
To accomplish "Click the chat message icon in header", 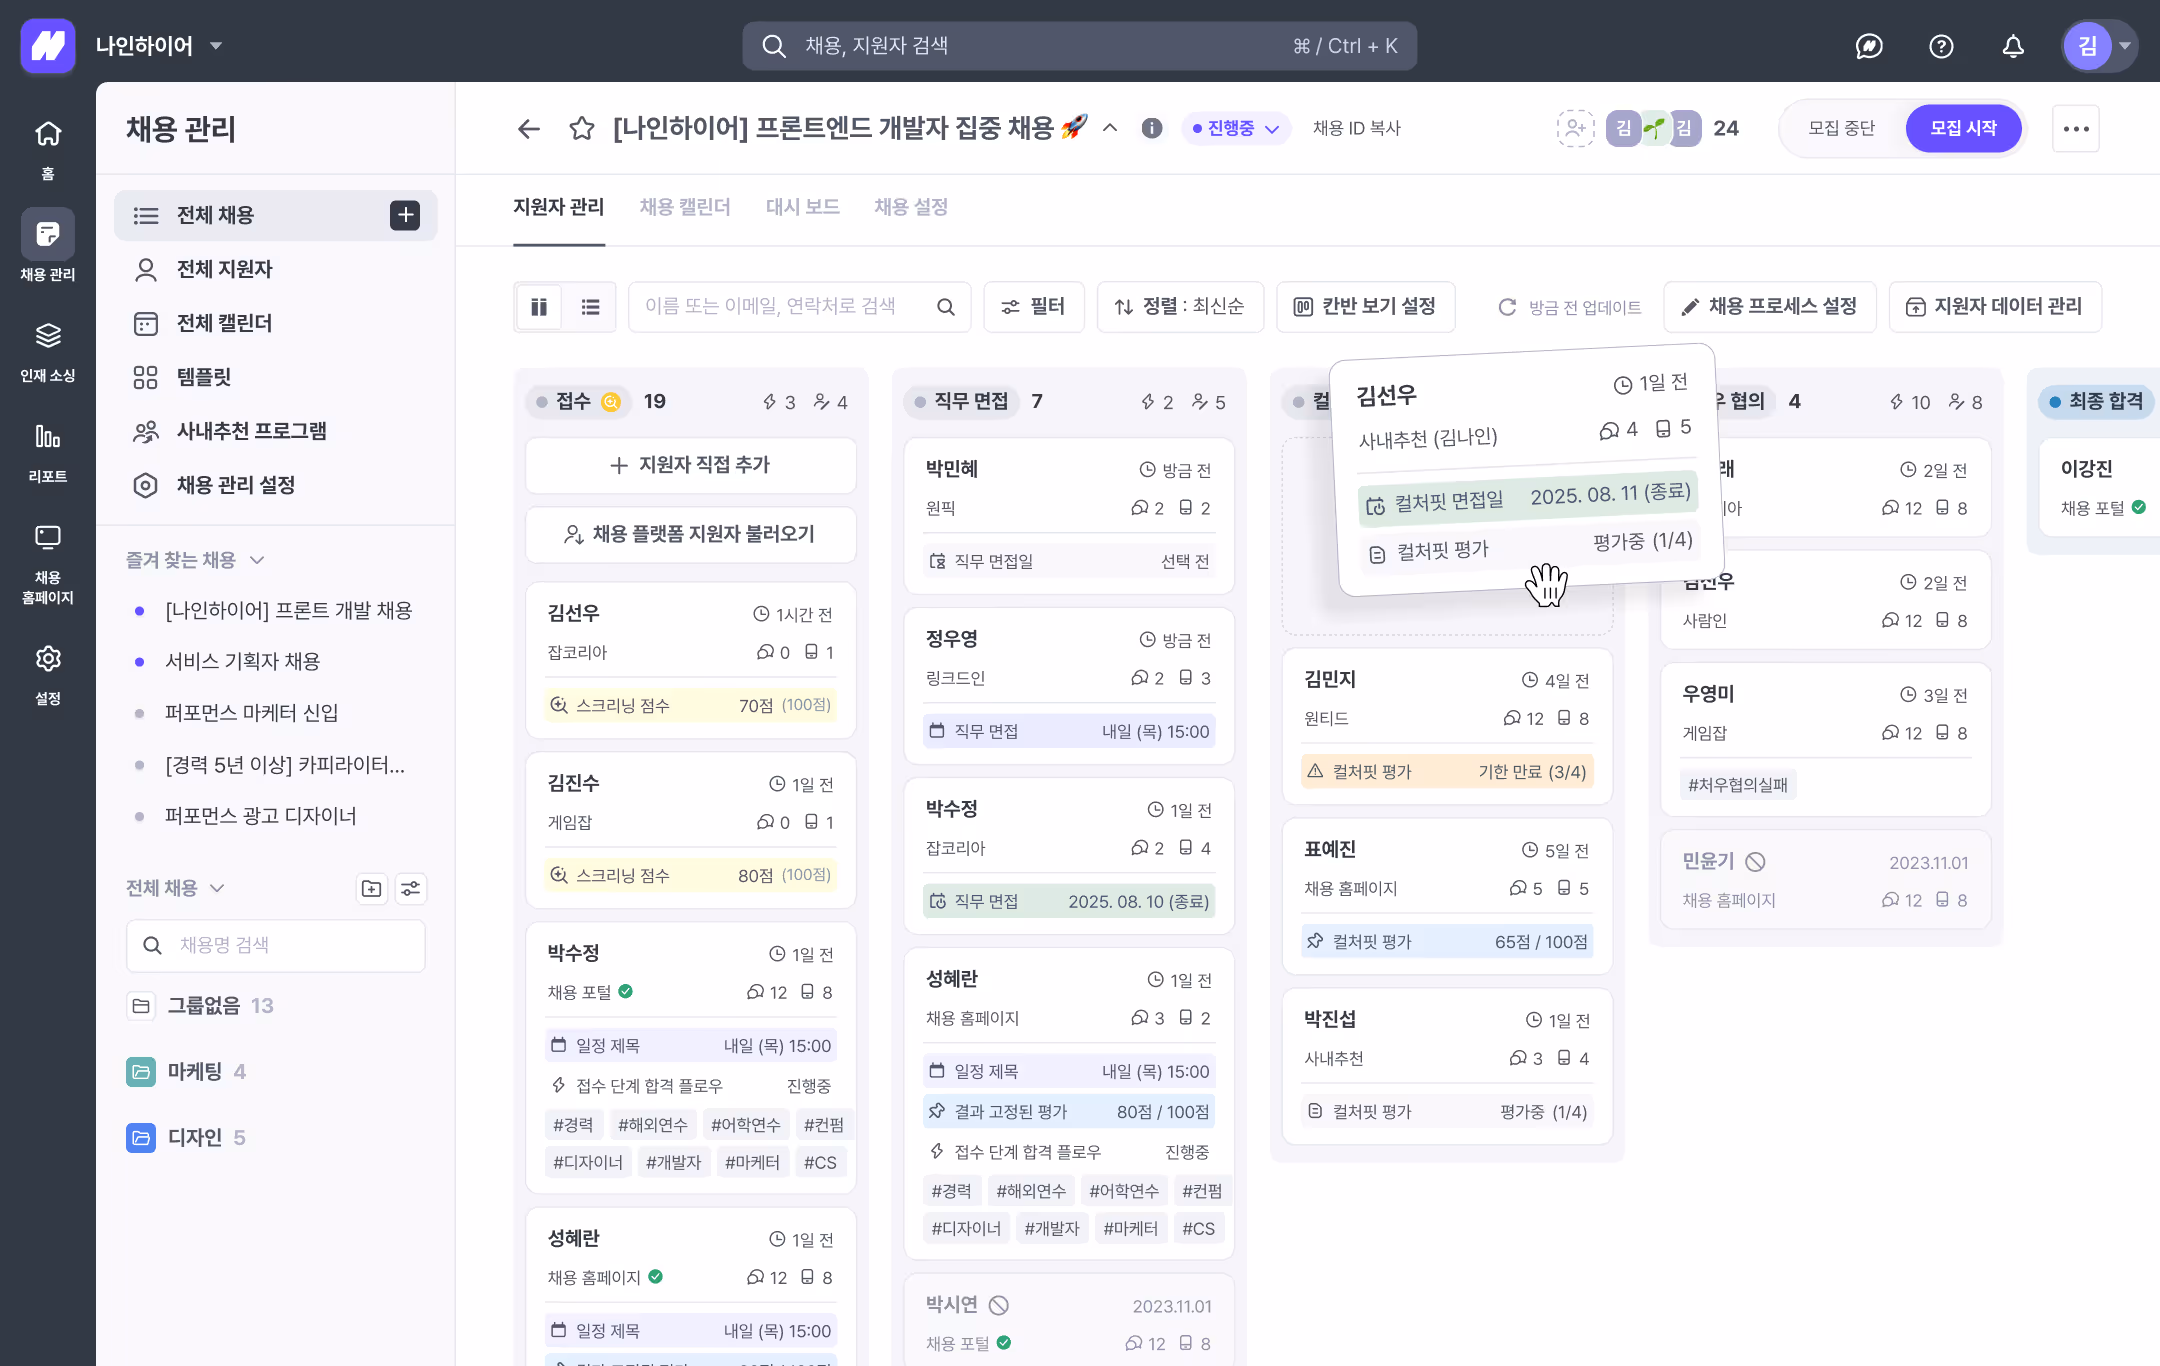I will point(1869,46).
